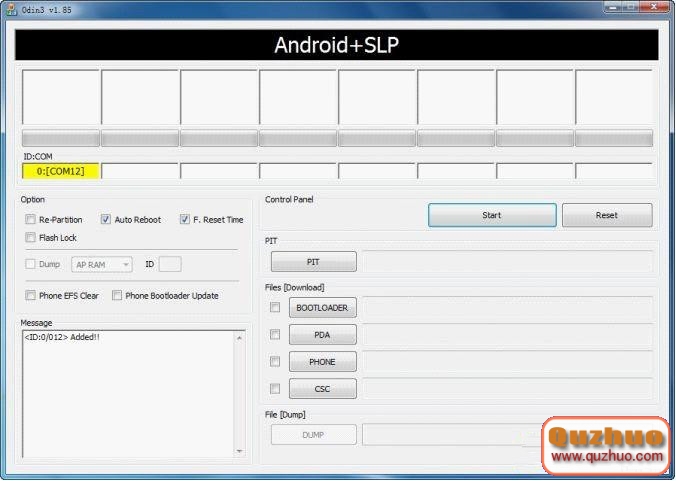
Task: Tick the checkbox beside PDA
Action: point(275,334)
